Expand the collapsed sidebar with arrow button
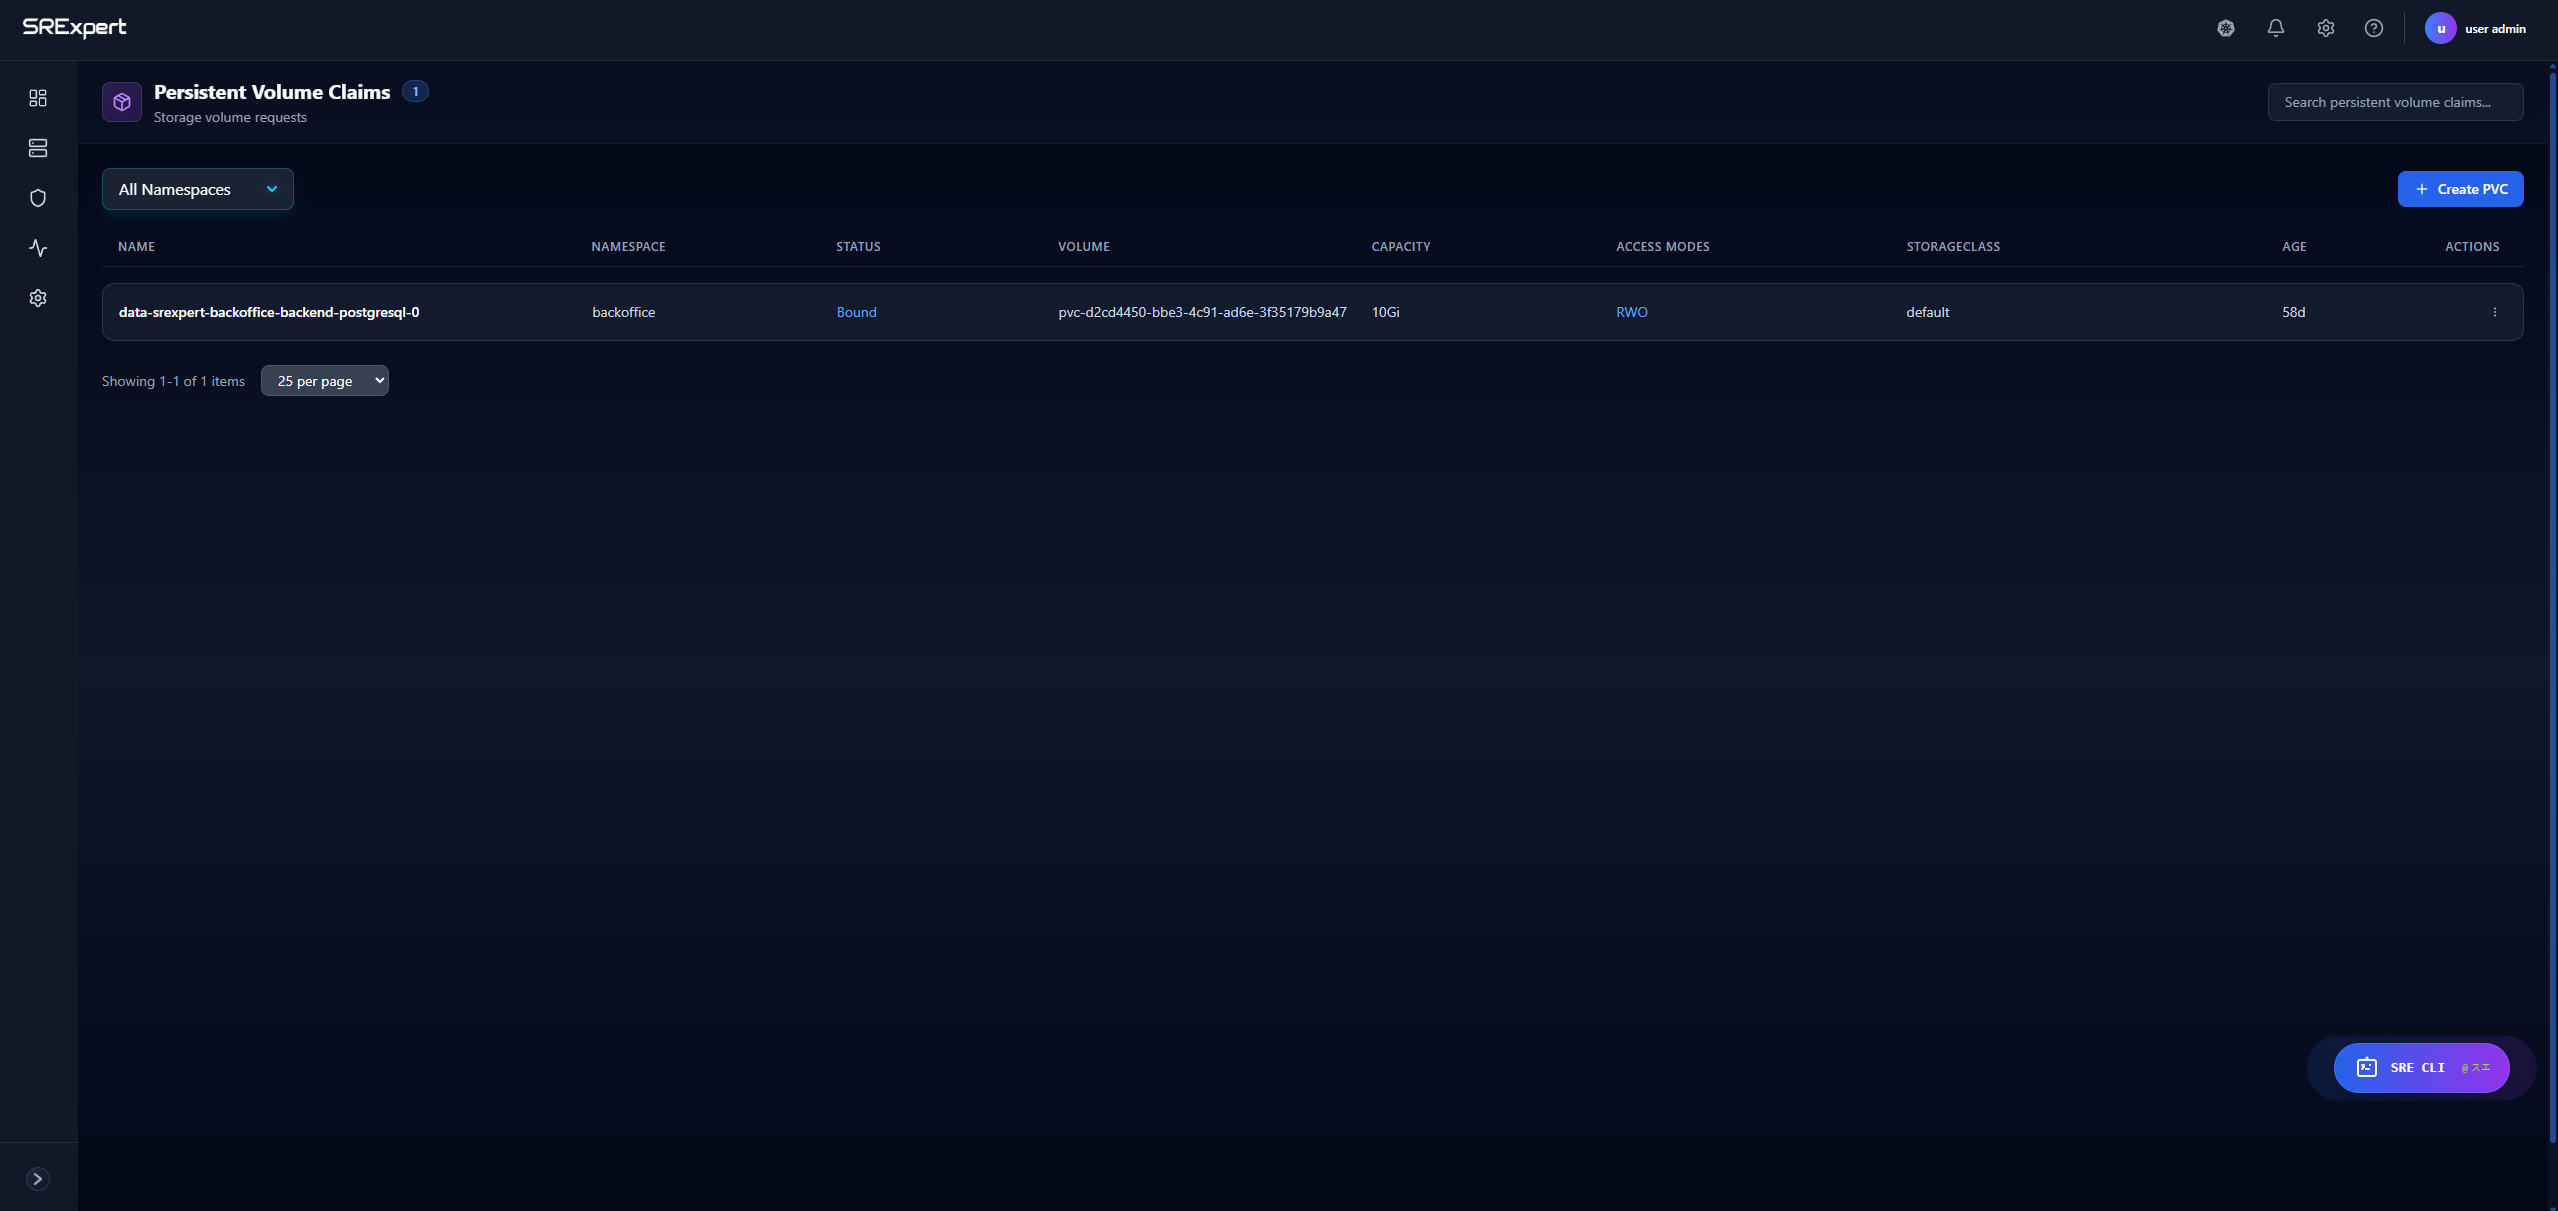Viewport: 2558px width, 1211px height. pyautogui.click(x=38, y=1178)
